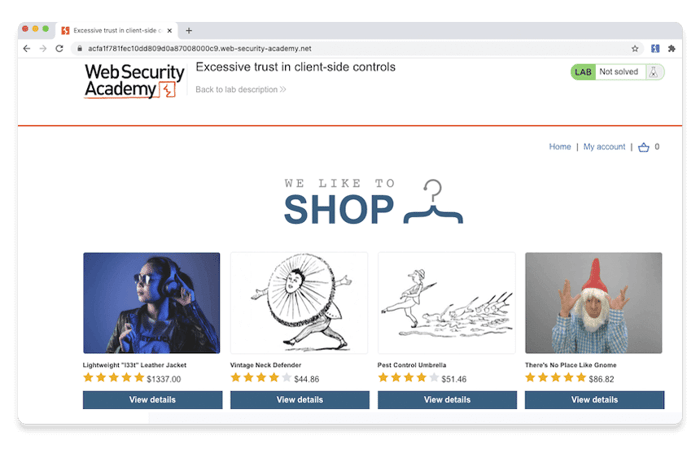Click the lab flask icon
The height and width of the screenshot is (453, 700).
pyautogui.click(x=654, y=72)
